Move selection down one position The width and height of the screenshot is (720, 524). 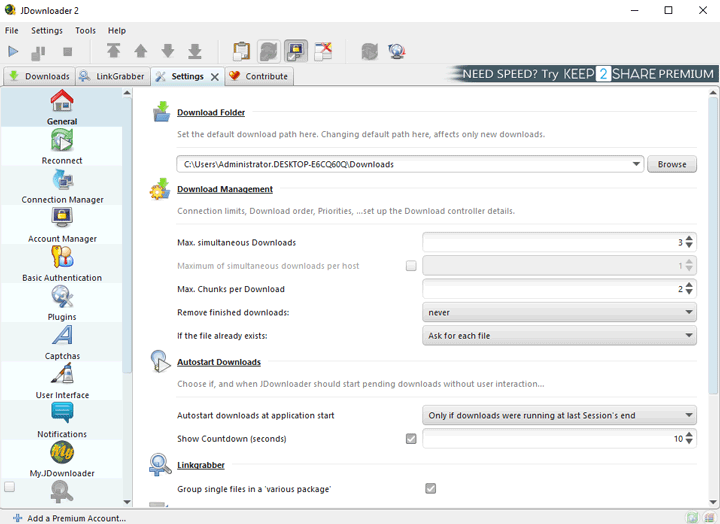coord(168,51)
